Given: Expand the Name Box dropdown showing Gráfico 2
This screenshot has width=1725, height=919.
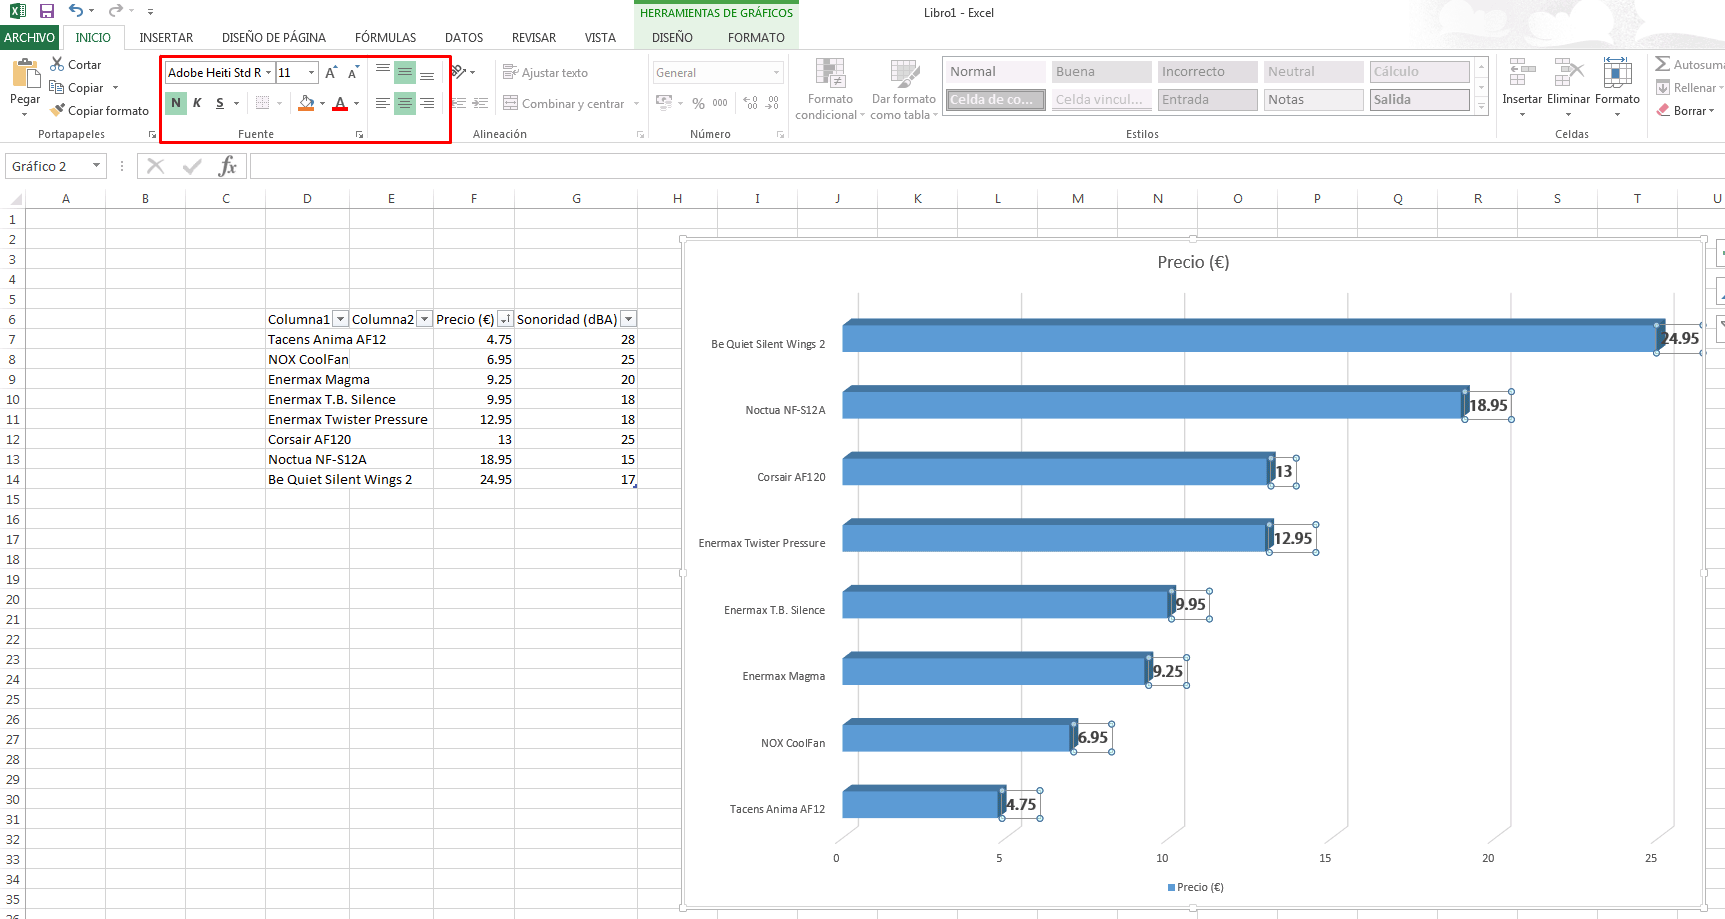Looking at the screenshot, I should (x=96, y=166).
